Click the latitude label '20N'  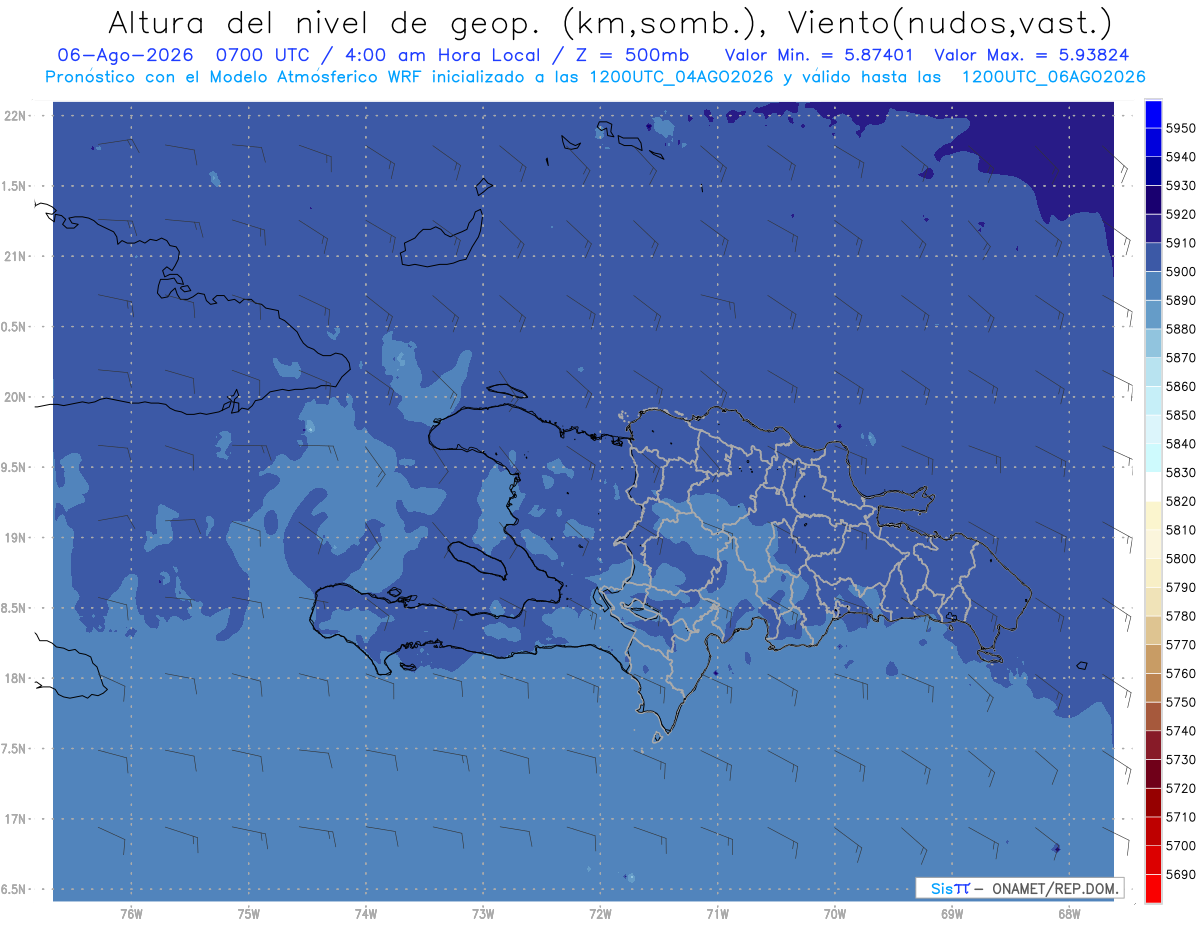[17, 398]
